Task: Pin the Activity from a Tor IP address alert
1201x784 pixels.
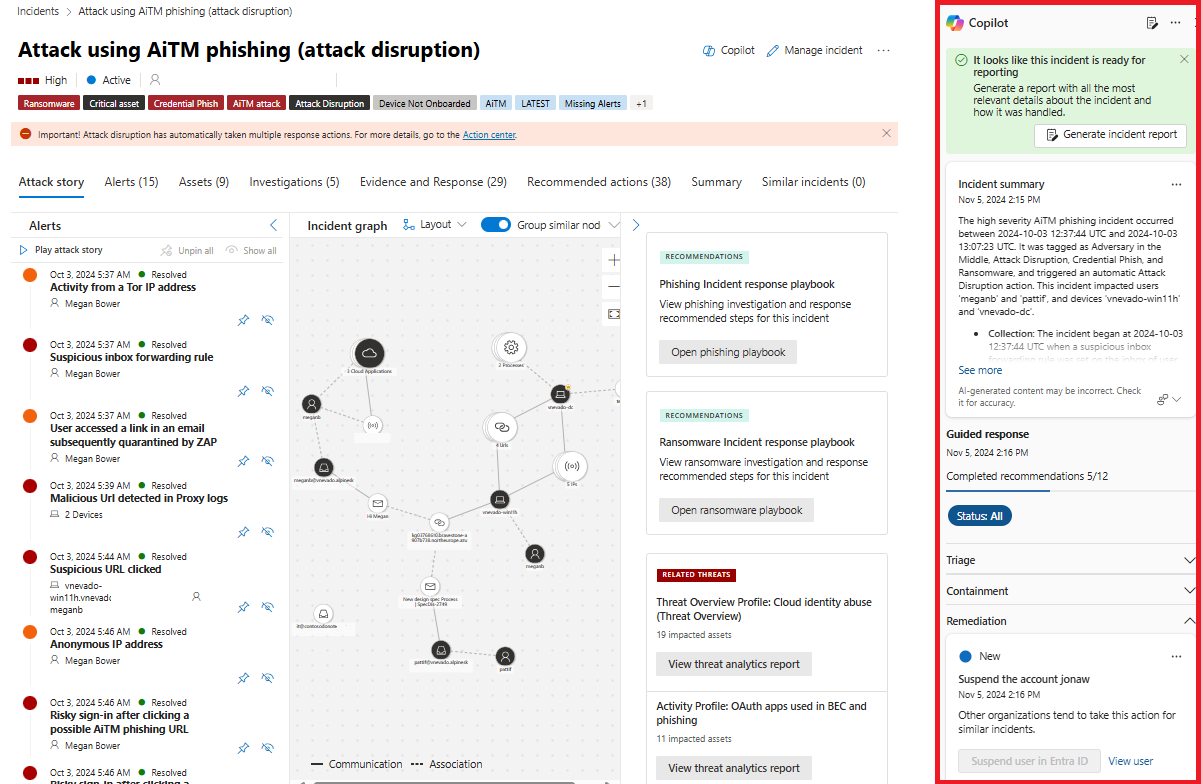Action: [243, 320]
